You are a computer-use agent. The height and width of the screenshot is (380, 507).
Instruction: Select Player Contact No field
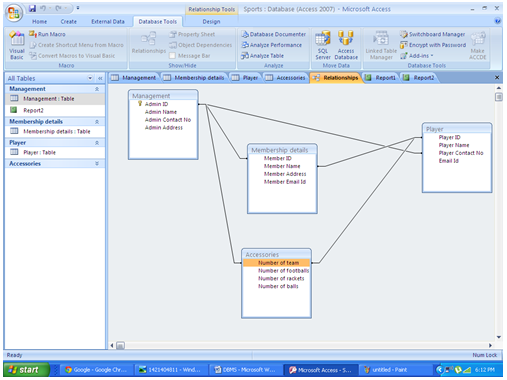pos(461,153)
